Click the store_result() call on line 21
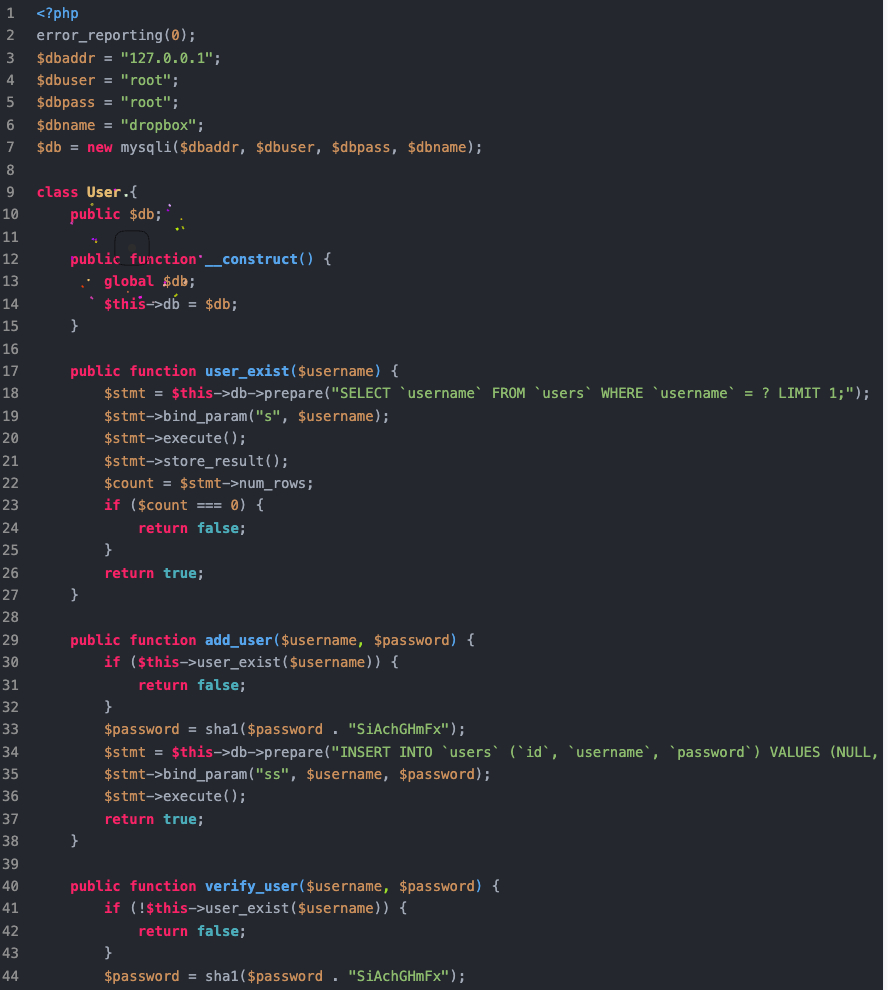 coord(222,461)
